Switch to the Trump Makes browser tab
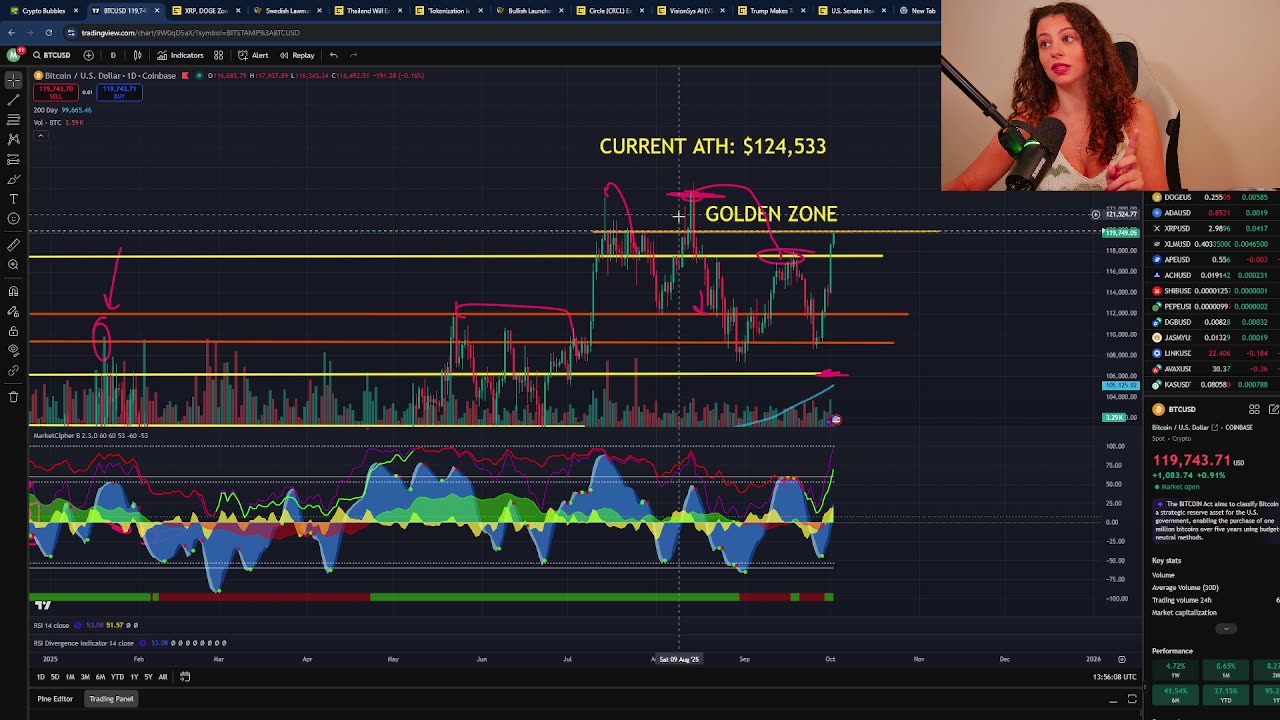The image size is (1280, 720). point(772,10)
